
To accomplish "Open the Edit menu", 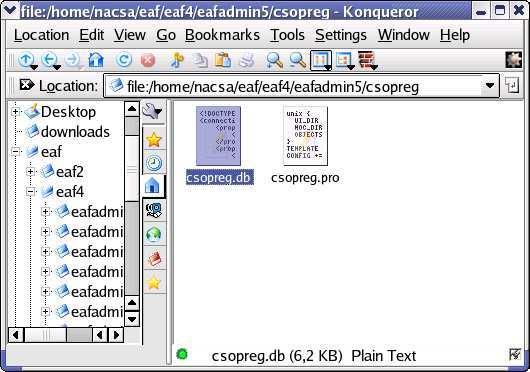I will 91,35.
